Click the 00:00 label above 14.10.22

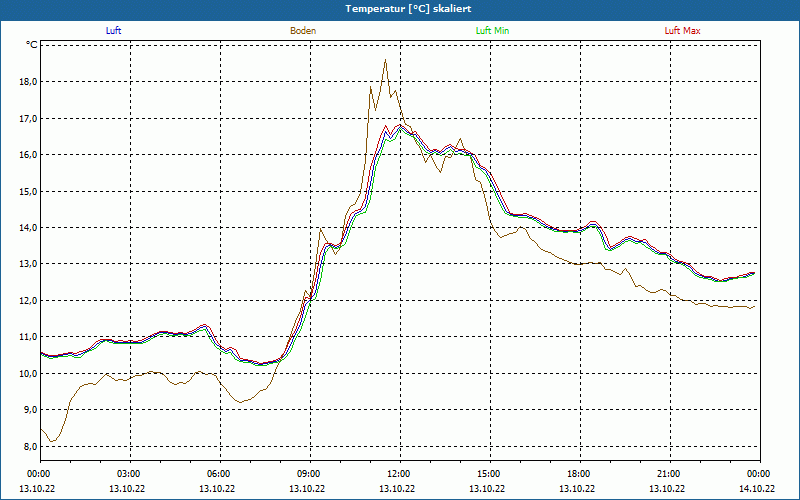(x=760, y=474)
